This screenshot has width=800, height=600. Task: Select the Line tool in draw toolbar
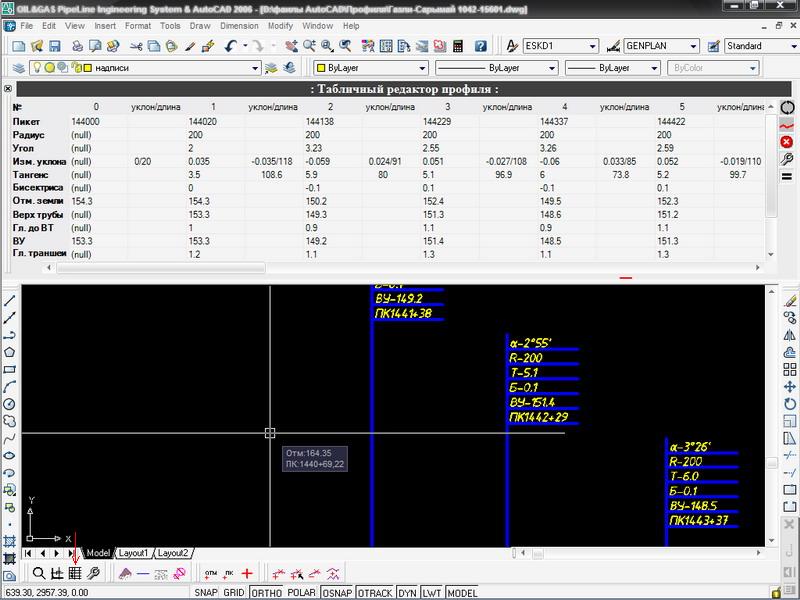(9, 298)
